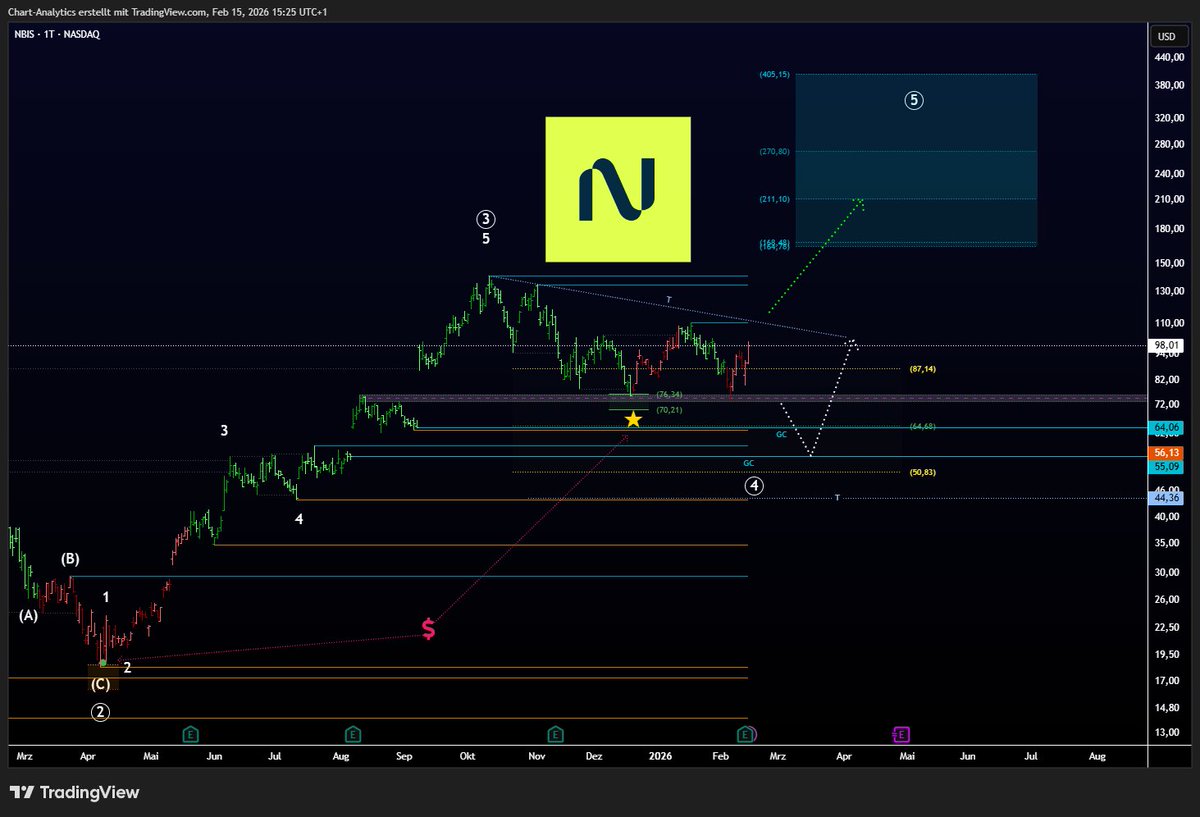Click the circled 2 wave label below (C)
1200x817 pixels.
coord(100,712)
